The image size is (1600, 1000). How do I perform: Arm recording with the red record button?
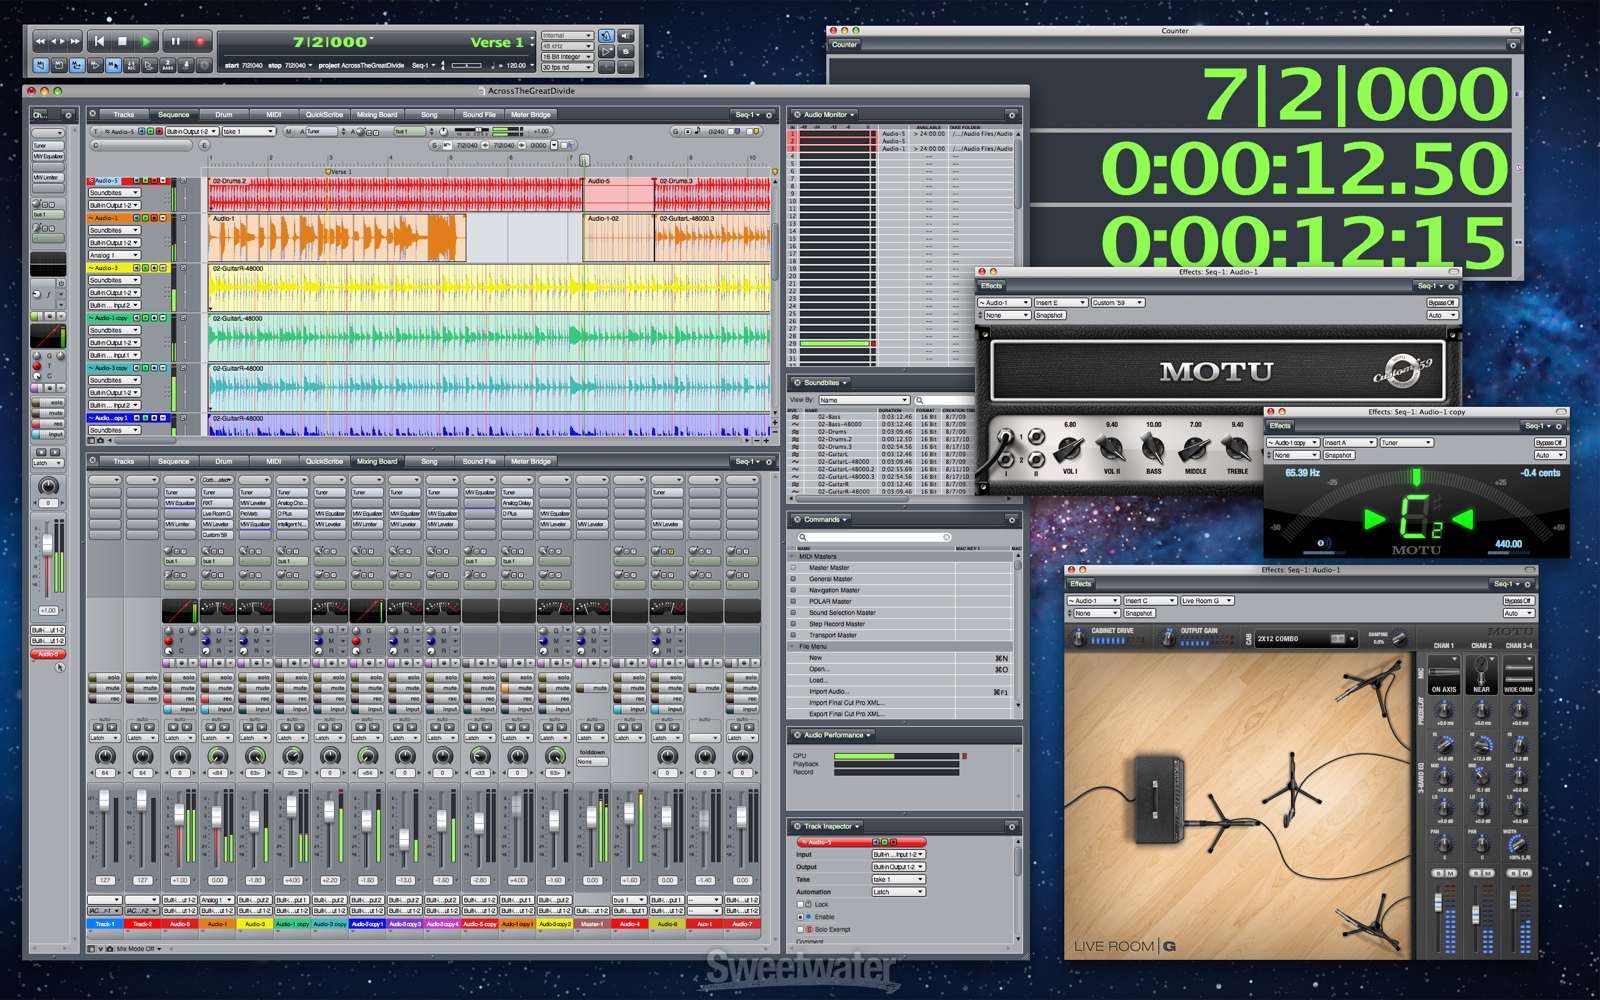pyautogui.click(x=199, y=41)
